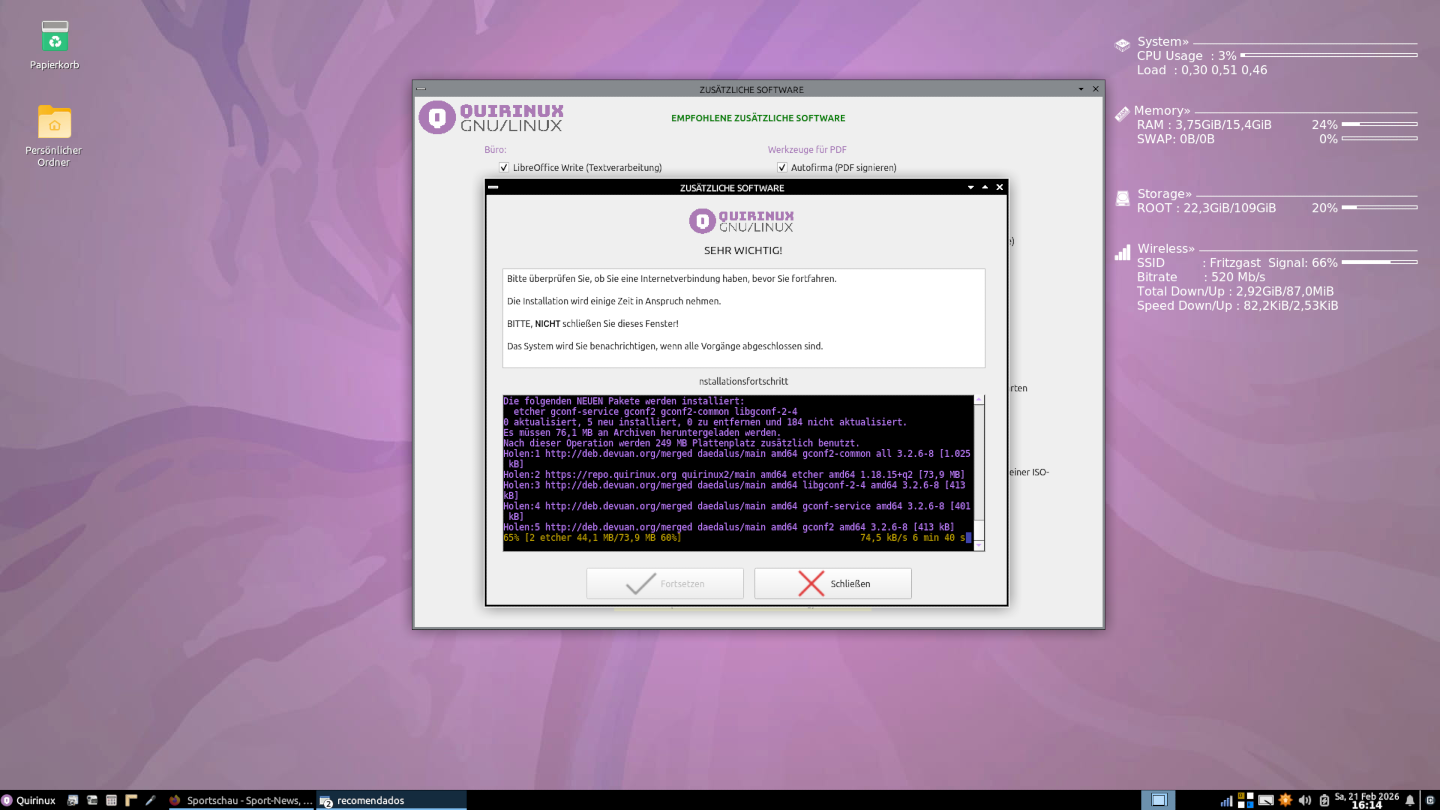Roll down front dialog via title-bar arrow
Image resolution: width=1440 pixels, height=810 pixels.
click(970, 187)
